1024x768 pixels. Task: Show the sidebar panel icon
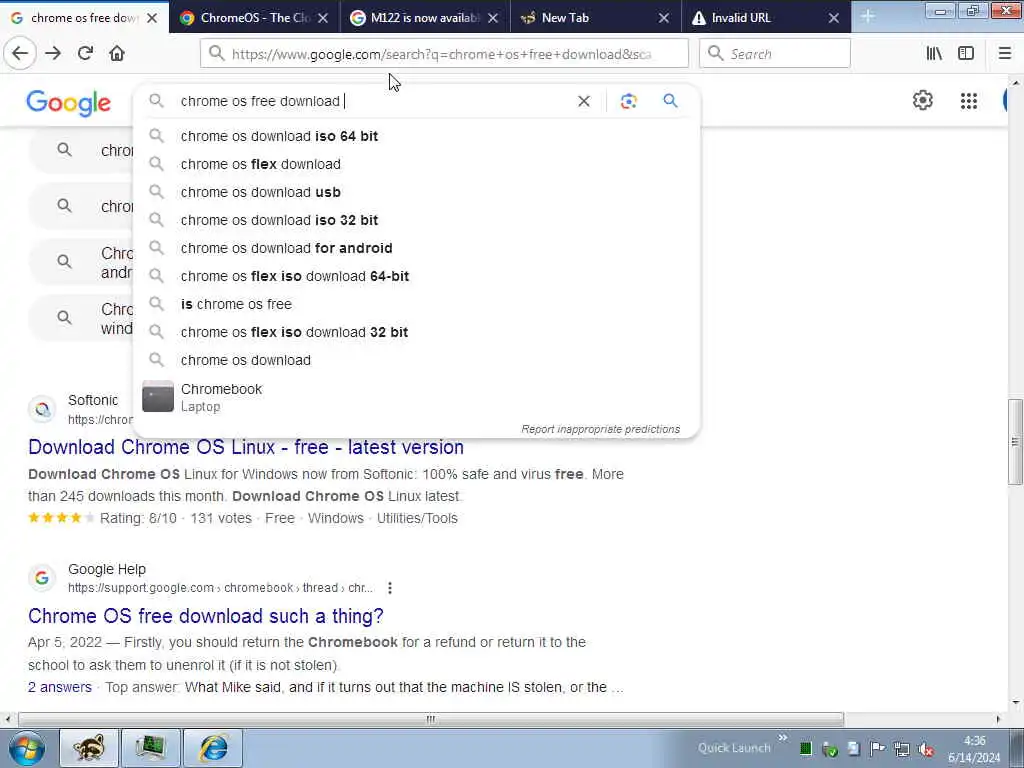966,54
